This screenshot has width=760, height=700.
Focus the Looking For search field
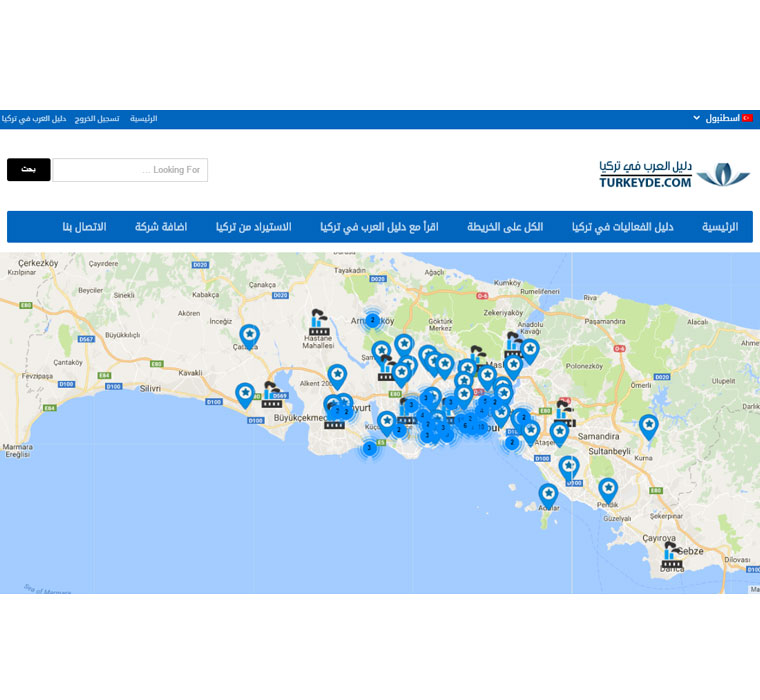(130, 170)
